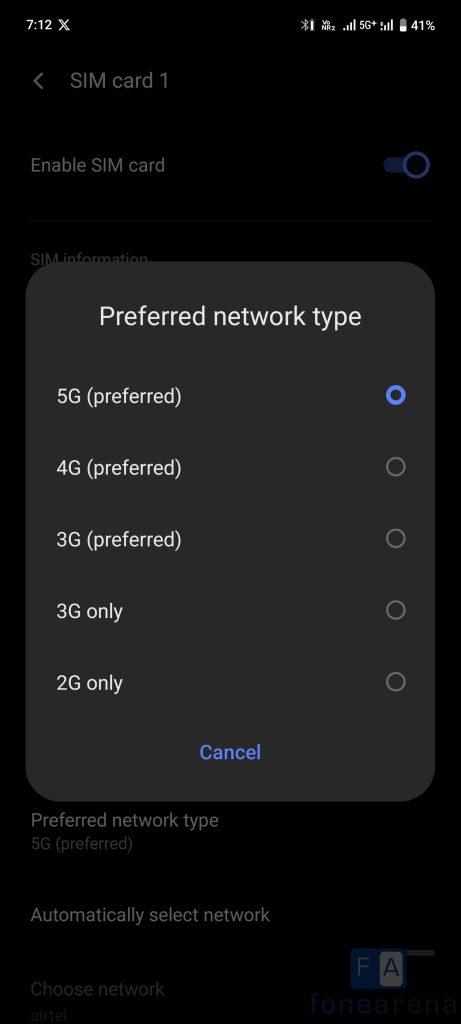Tap the Automatically select network row
The image size is (461, 1024).
[x=230, y=916]
